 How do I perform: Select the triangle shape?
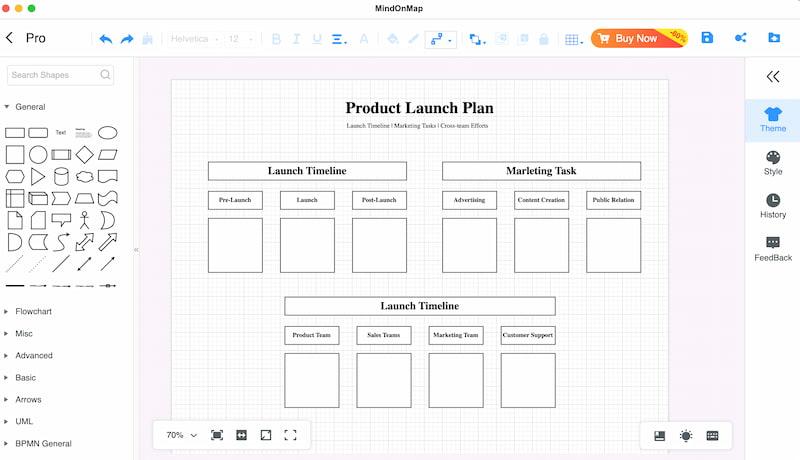point(38,176)
